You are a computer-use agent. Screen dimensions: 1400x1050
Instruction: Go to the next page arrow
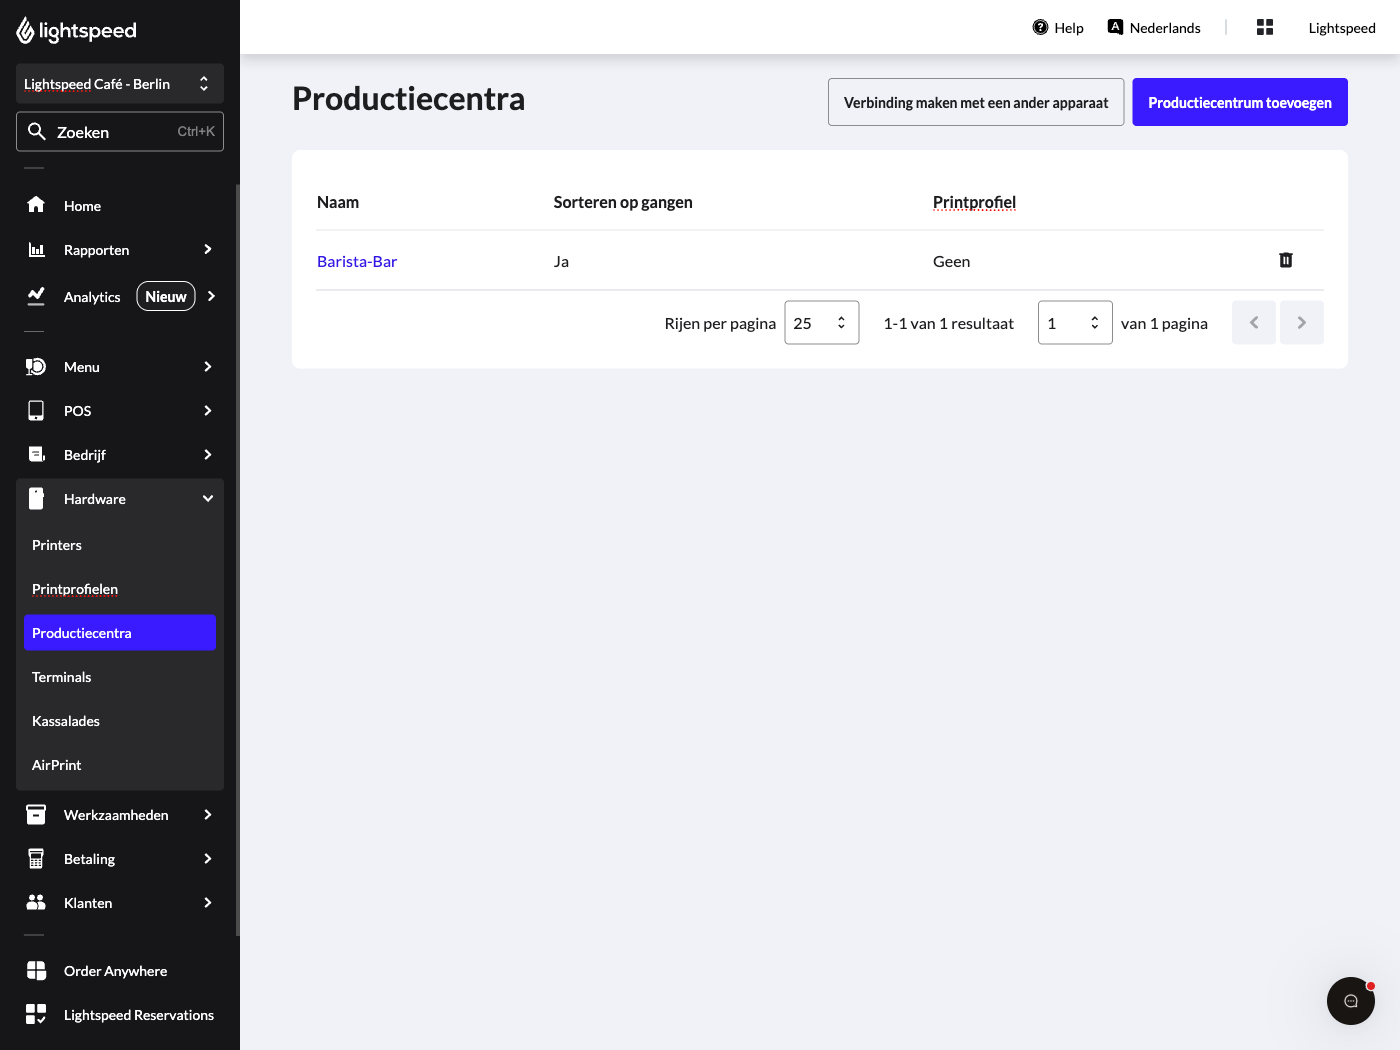[1302, 323]
